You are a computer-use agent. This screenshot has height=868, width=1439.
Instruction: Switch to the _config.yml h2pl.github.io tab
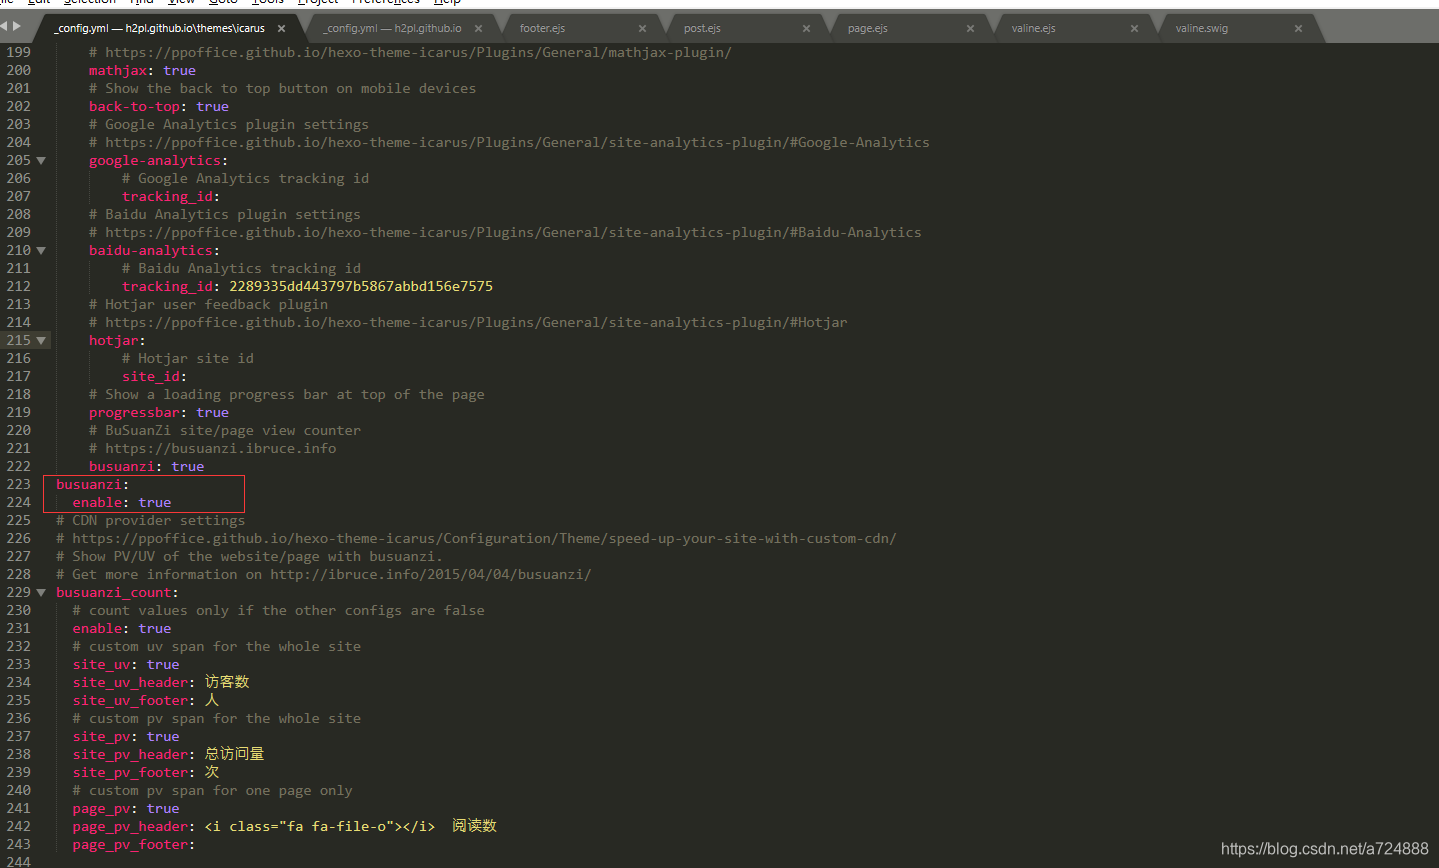pyautogui.click(x=392, y=28)
